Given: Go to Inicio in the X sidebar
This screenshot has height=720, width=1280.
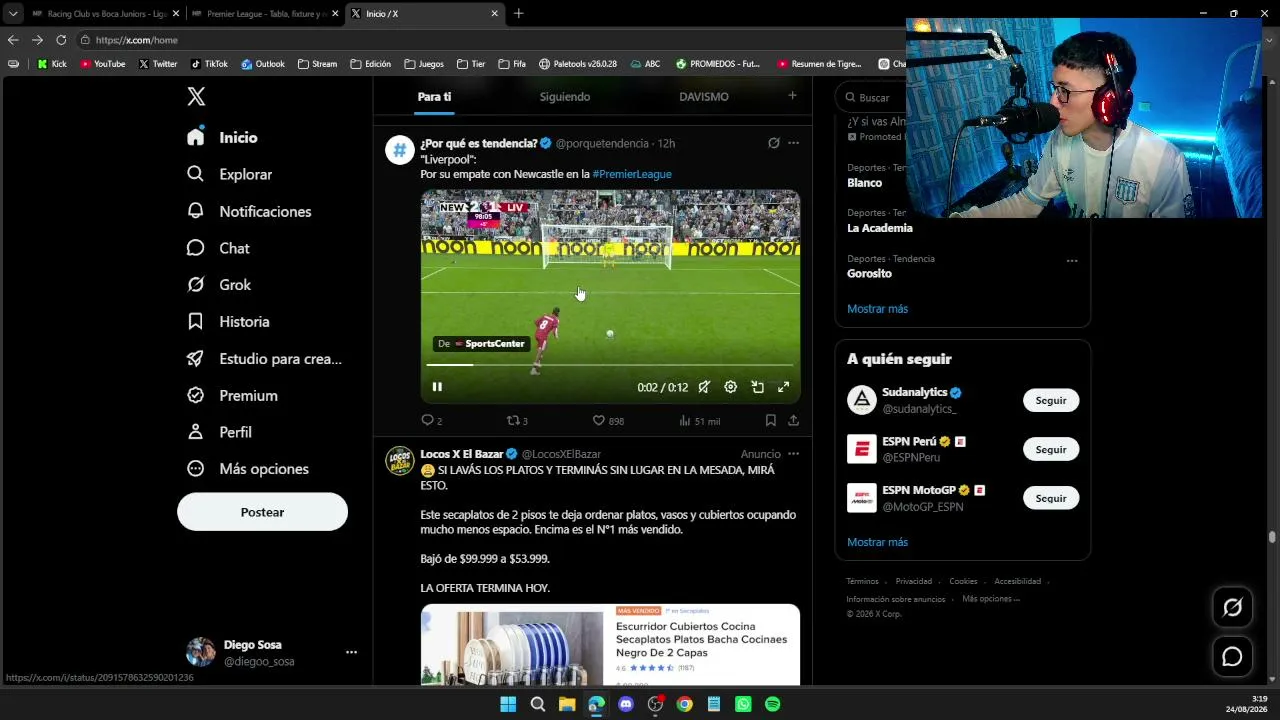Looking at the screenshot, I should (x=222, y=137).
